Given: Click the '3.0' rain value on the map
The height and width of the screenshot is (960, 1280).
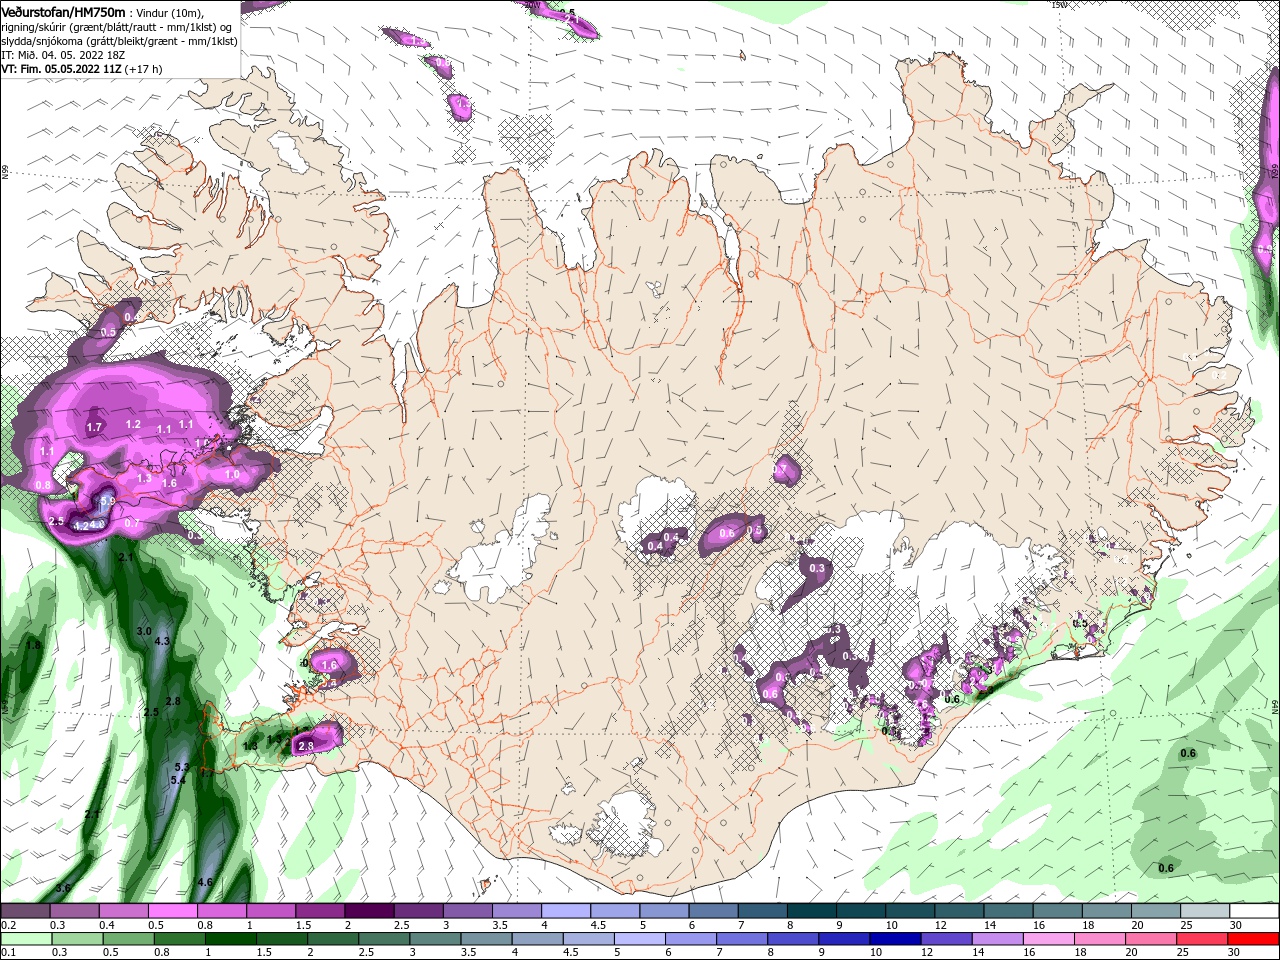Looking at the screenshot, I should 144,632.
